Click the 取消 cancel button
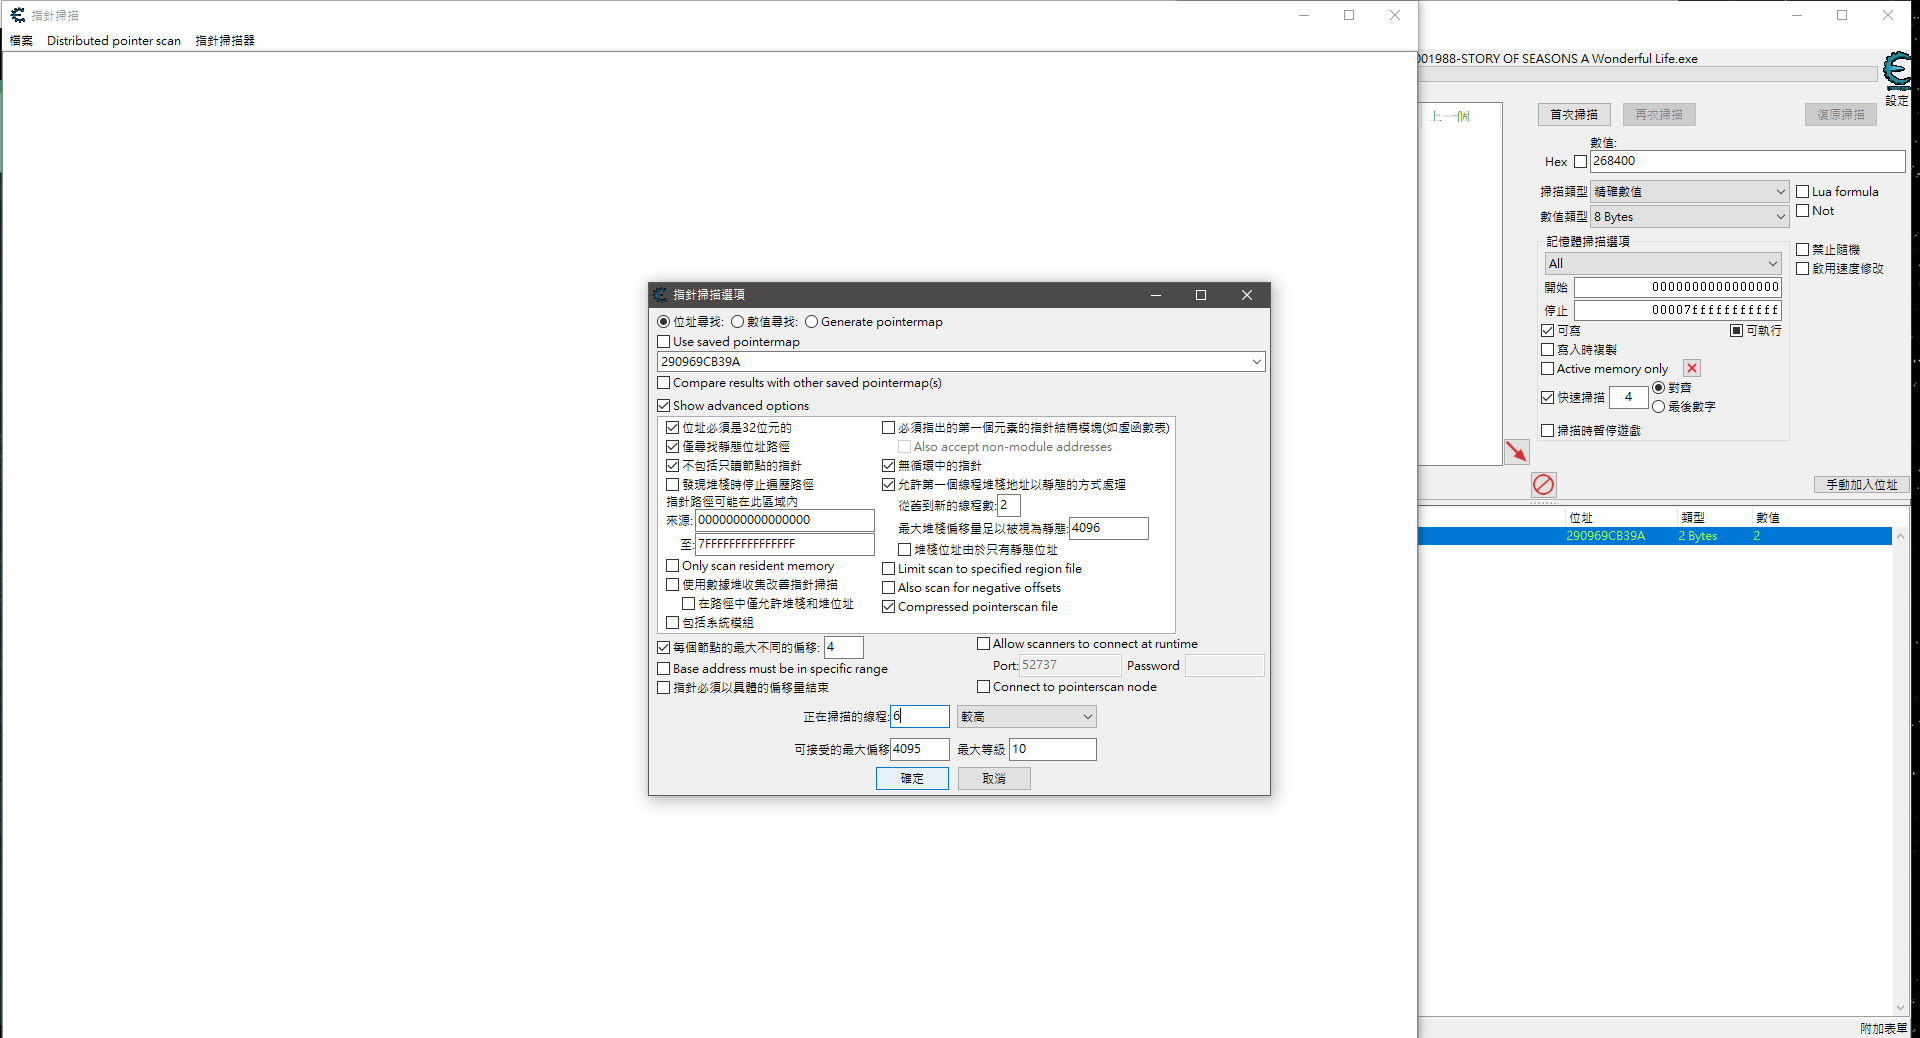Viewport: 1920px width, 1038px height. pos(994,779)
